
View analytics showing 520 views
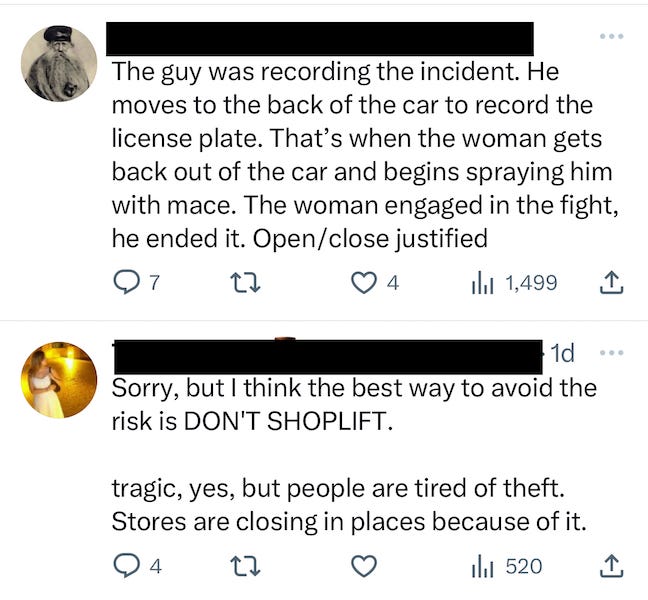(x=507, y=566)
